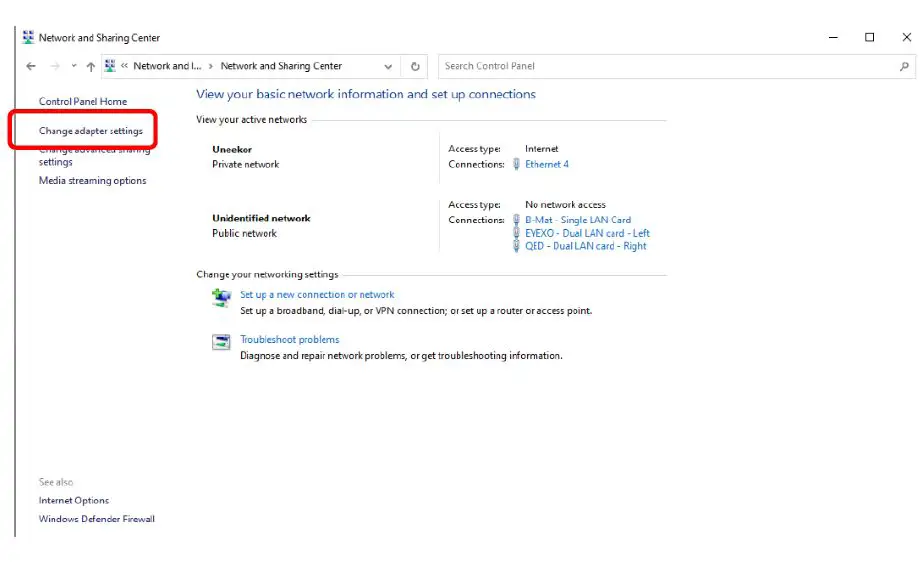Open Windows Defender Firewall

[x=97, y=519]
